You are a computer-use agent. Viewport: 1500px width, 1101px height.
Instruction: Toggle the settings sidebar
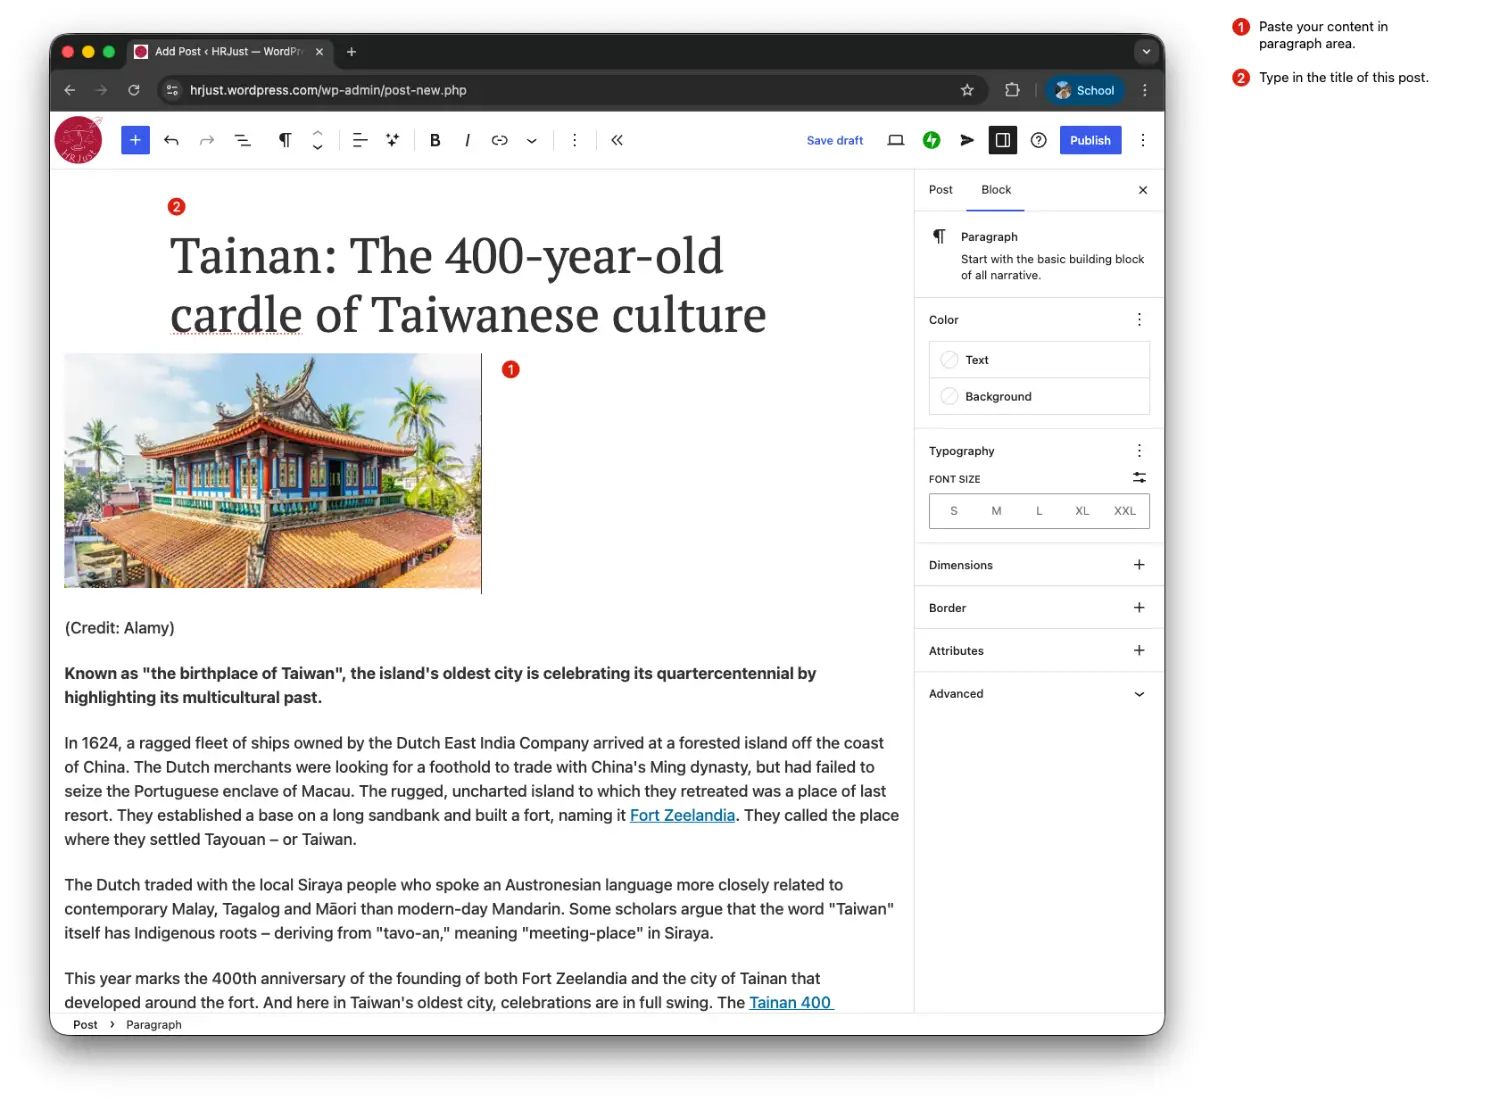click(1003, 140)
